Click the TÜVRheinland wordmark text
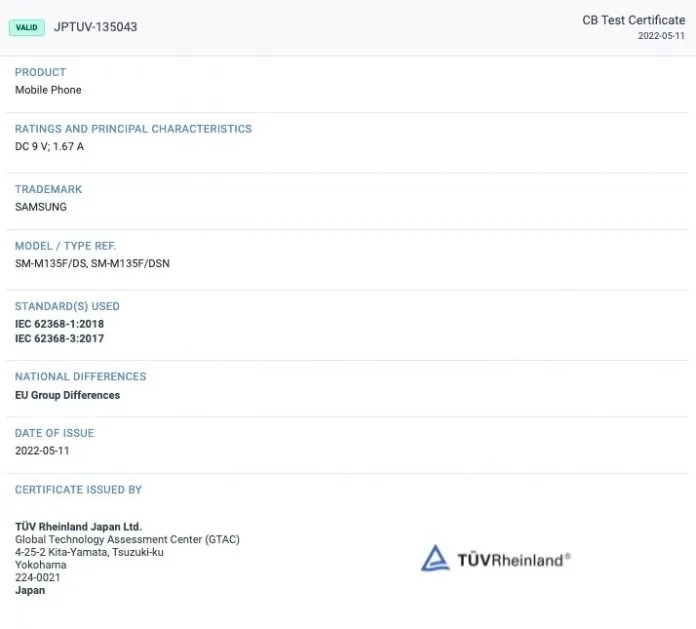This screenshot has height=629, width=696. tap(514, 560)
